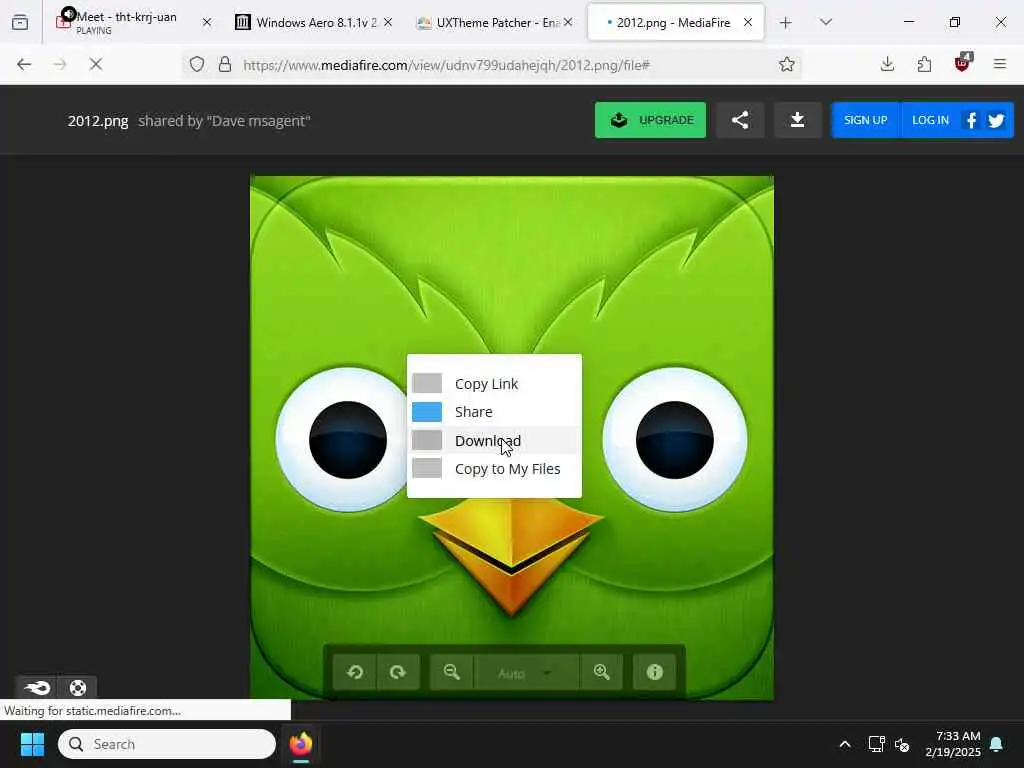The width and height of the screenshot is (1024, 768).
Task: Show hidden tray icons chevron
Action: 844,744
